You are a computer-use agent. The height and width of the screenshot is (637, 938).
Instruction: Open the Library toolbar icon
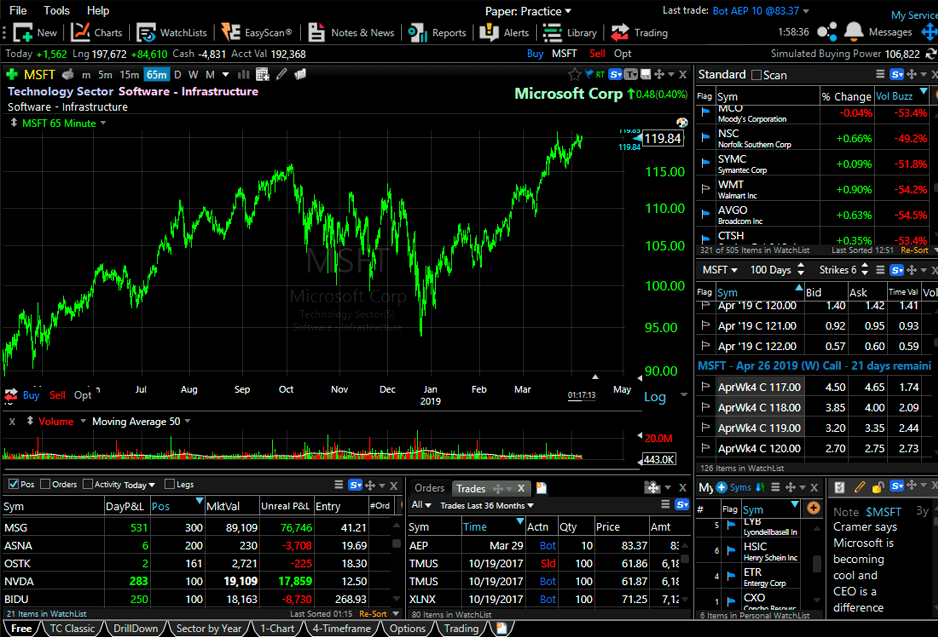[x=570, y=32]
